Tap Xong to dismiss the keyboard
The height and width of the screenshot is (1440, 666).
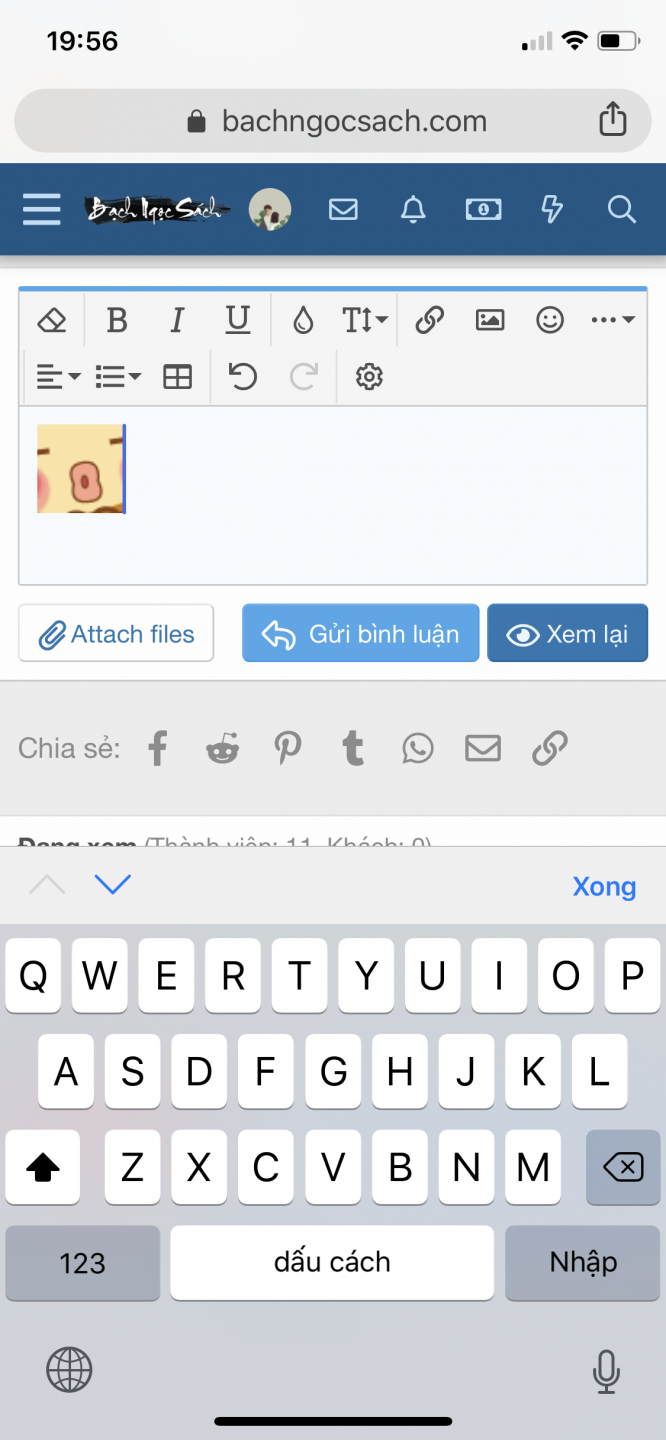coord(604,886)
